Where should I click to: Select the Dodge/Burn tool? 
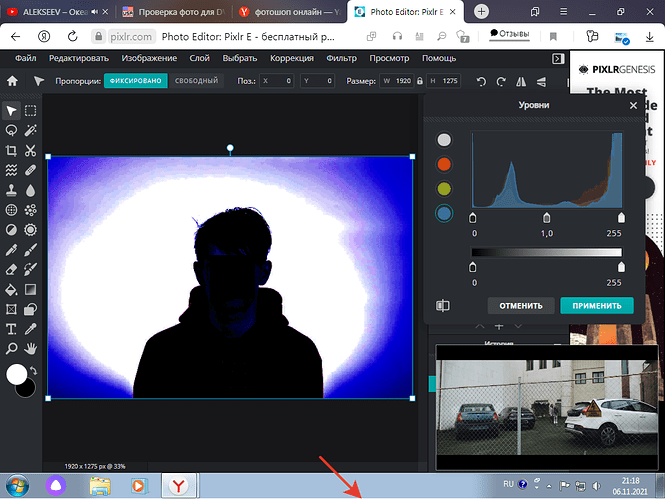(11, 230)
